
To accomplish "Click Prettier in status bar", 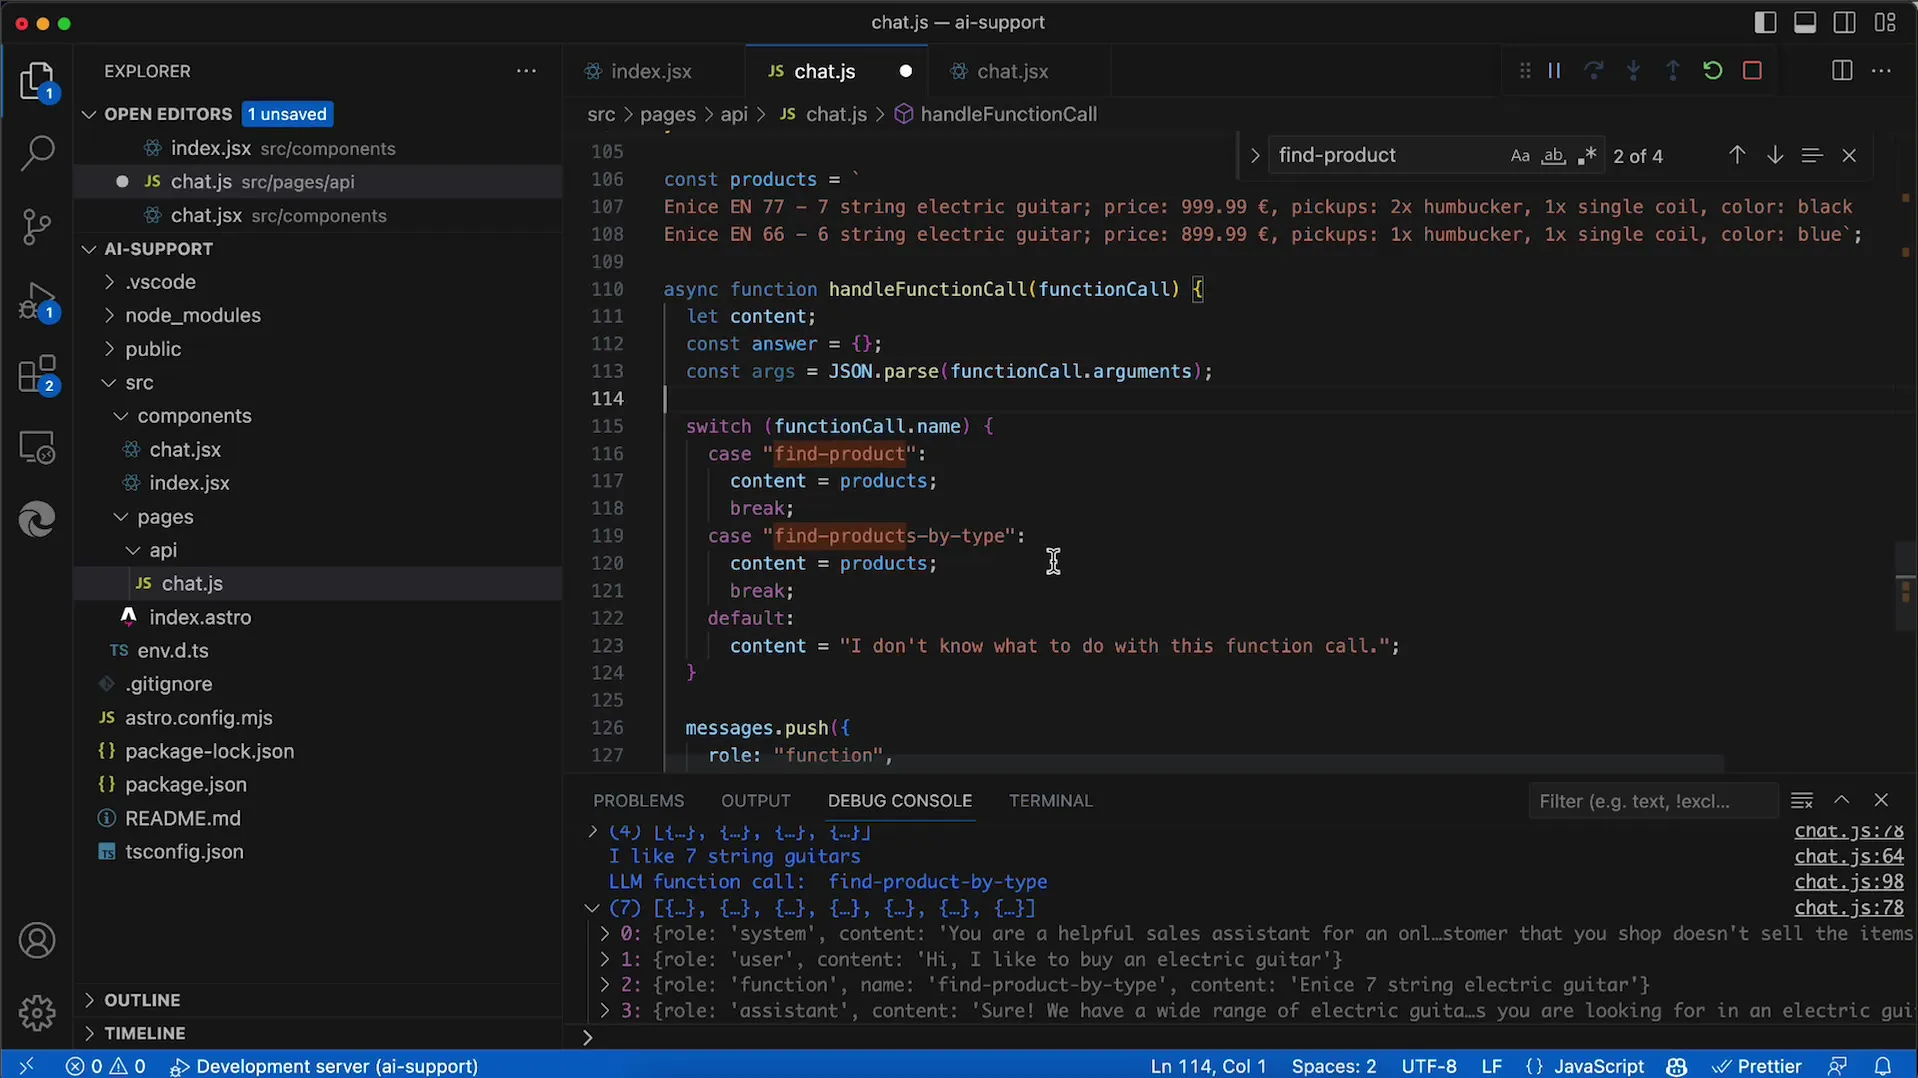I will [x=1756, y=1066].
